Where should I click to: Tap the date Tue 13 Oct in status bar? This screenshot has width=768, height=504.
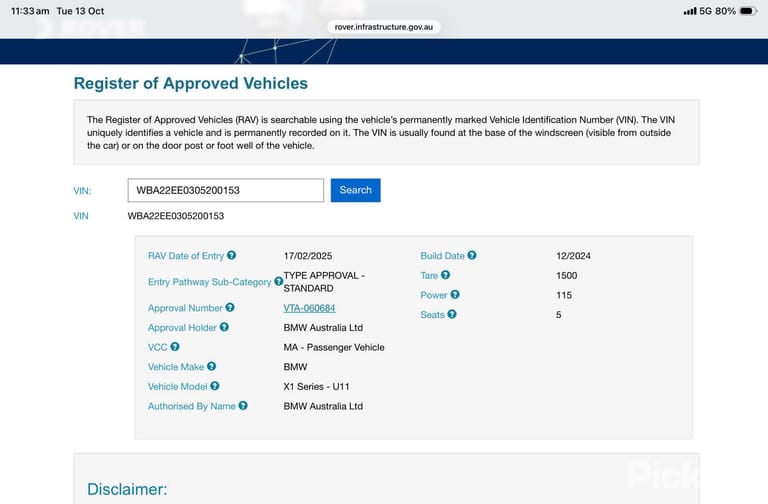coord(80,11)
